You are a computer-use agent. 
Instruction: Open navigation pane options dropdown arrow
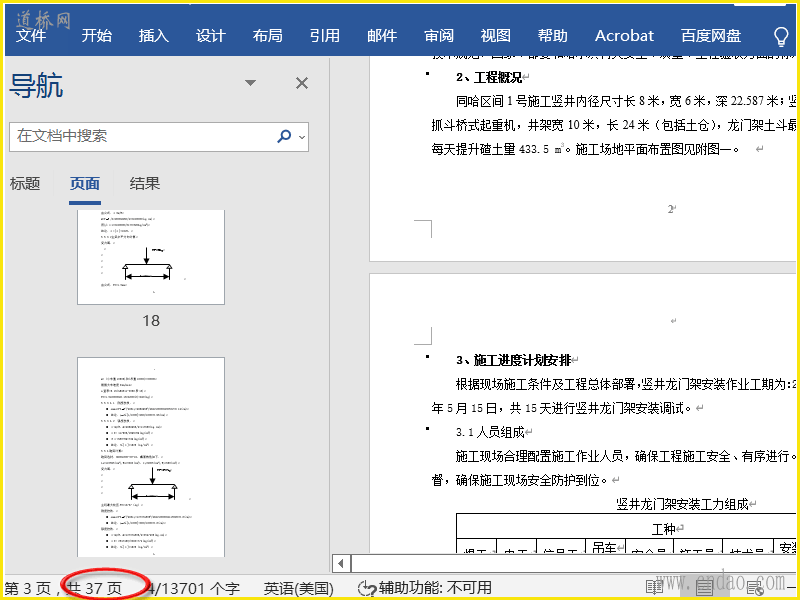[x=250, y=83]
